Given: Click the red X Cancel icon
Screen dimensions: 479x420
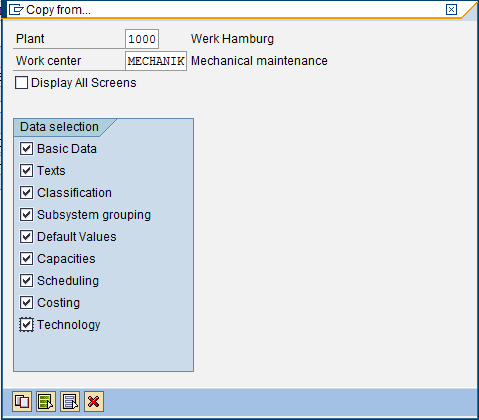Looking at the screenshot, I should tap(94, 401).
